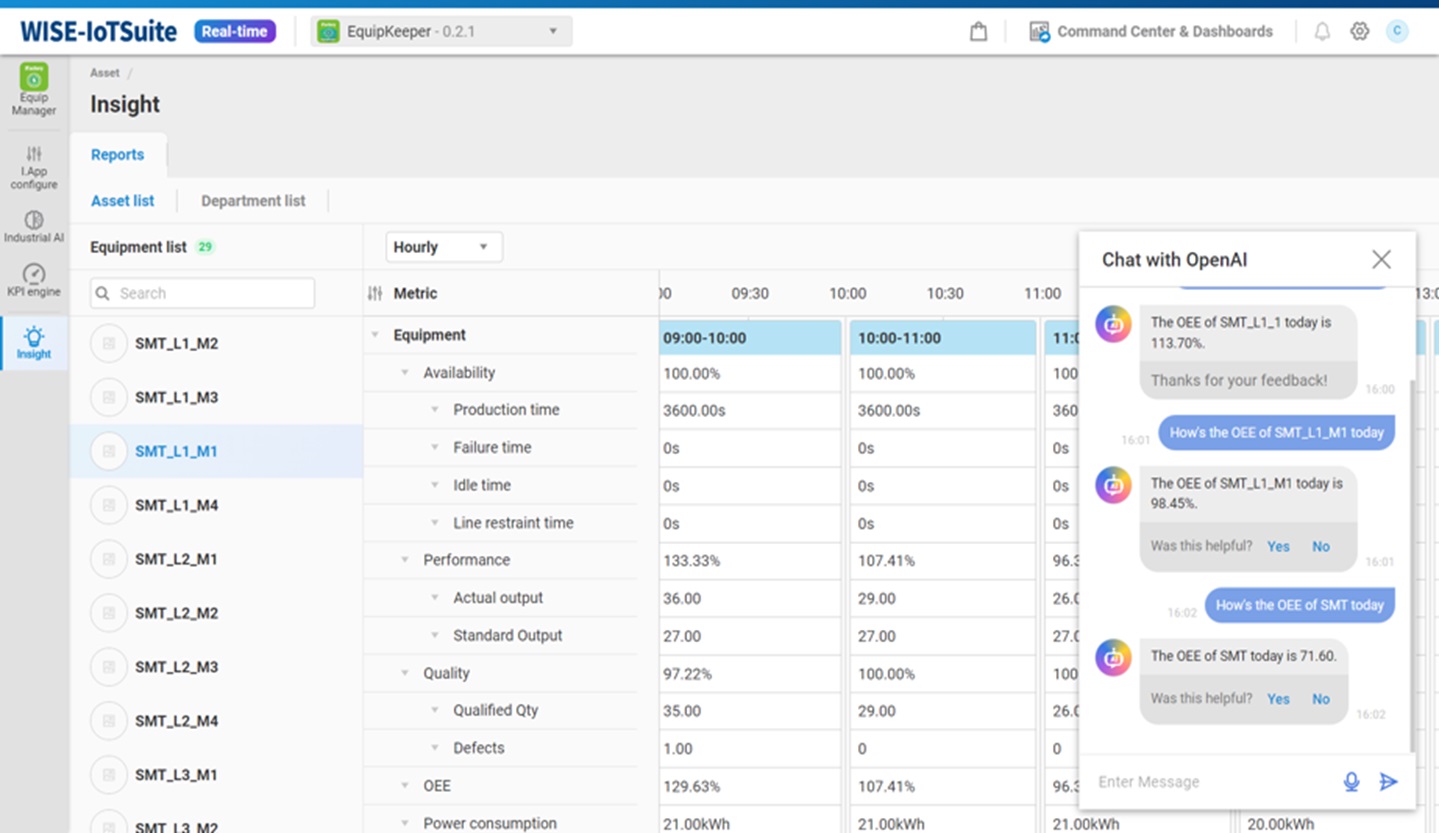Click 'How's the OEE of SMT today' message

tap(1299, 605)
